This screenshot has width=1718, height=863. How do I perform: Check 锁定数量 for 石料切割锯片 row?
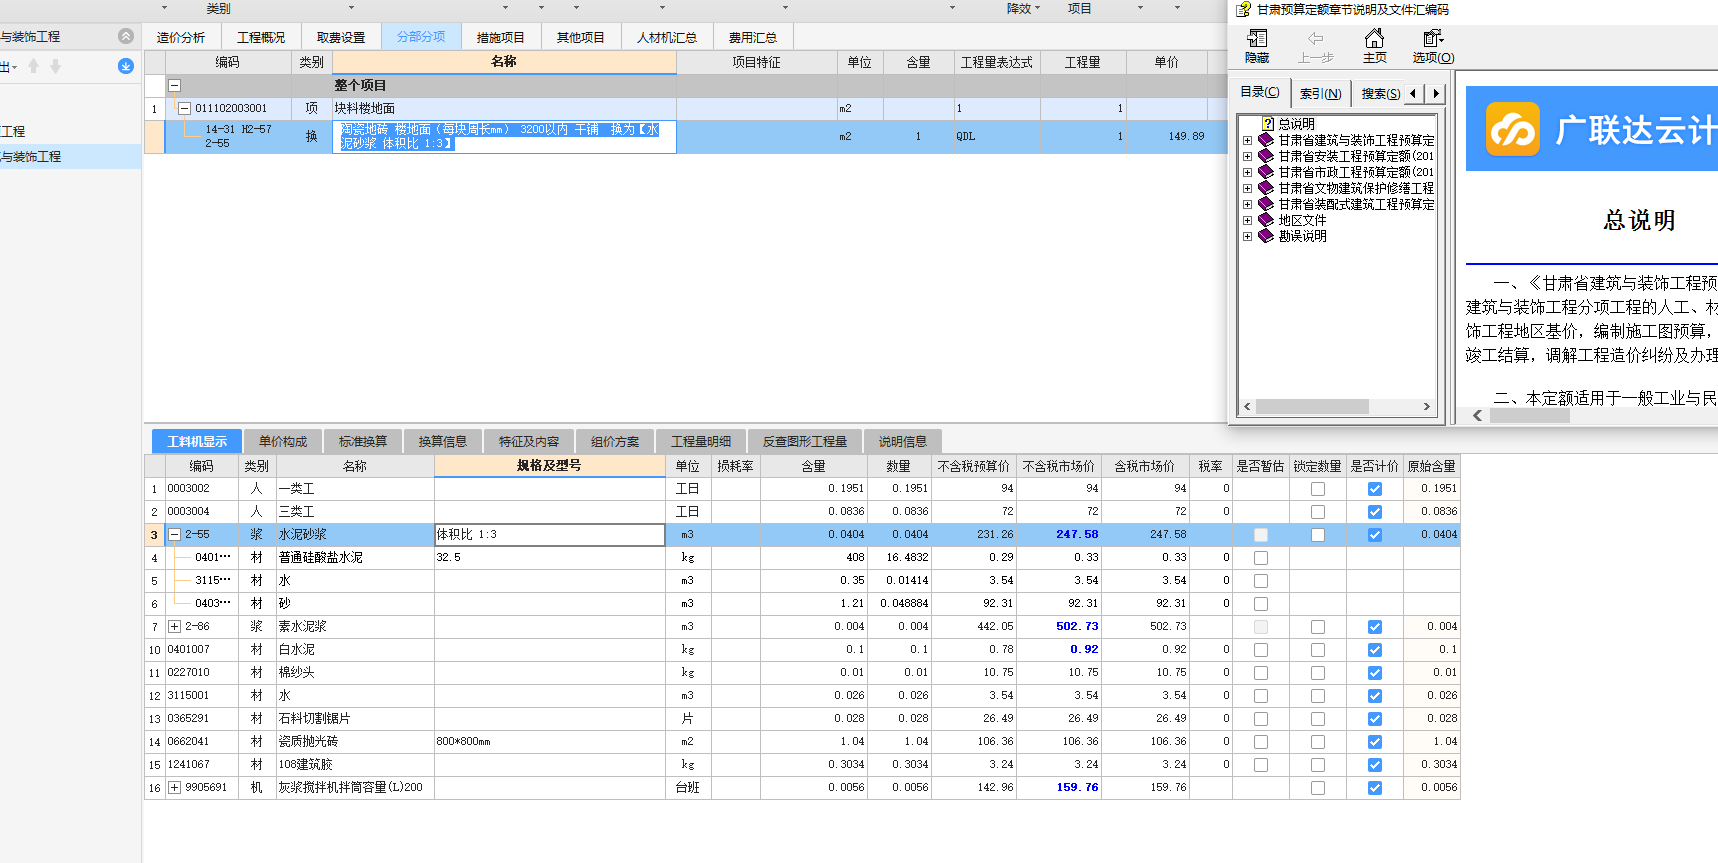click(1318, 719)
